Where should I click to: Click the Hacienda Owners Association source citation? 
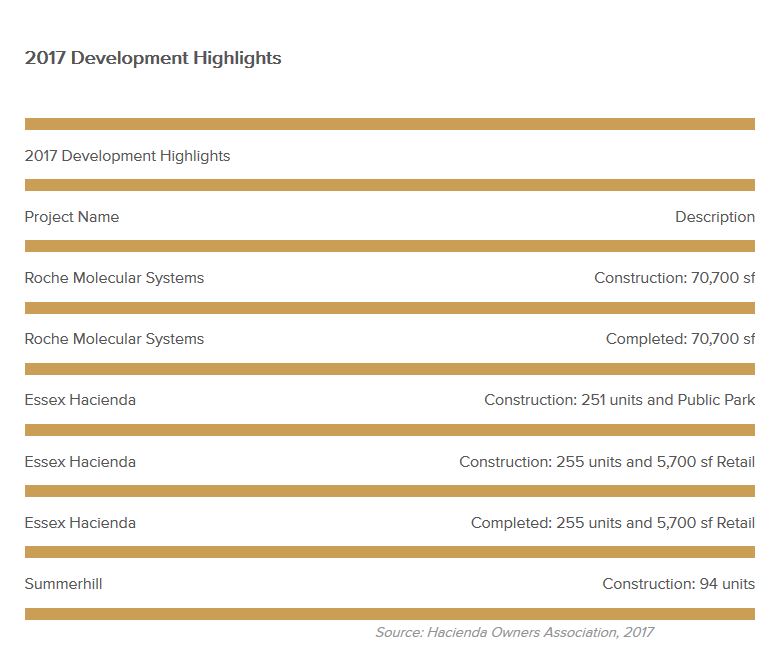(514, 632)
